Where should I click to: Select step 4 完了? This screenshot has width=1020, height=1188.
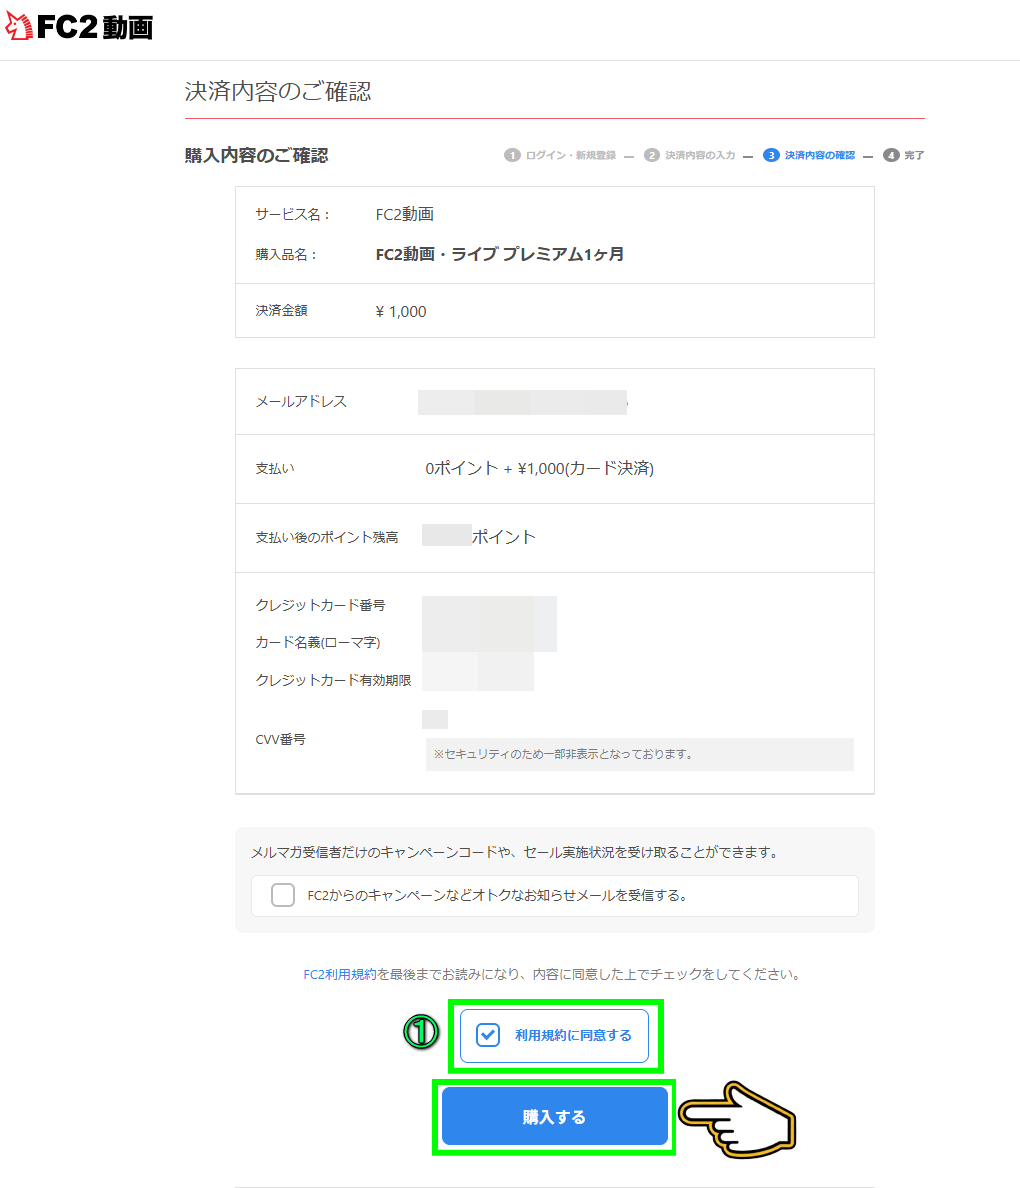(903, 155)
